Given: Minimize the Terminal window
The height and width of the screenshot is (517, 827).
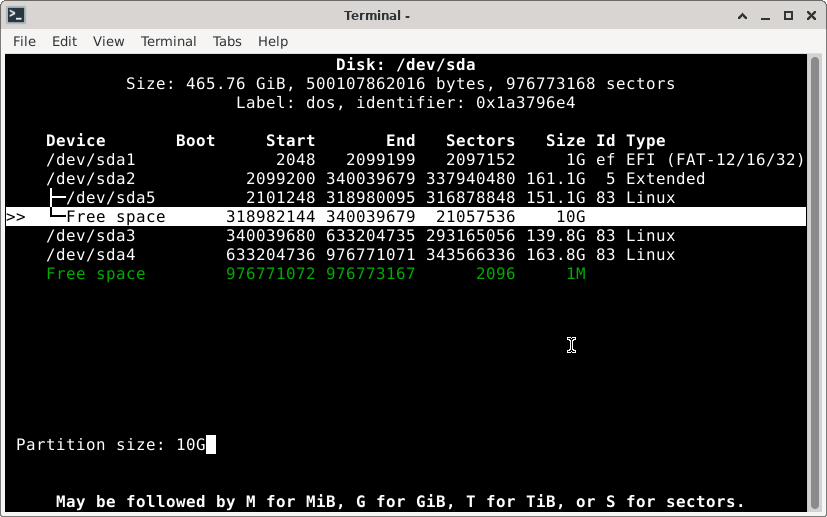Looking at the screenshot, I should click(x=765, y=15).
